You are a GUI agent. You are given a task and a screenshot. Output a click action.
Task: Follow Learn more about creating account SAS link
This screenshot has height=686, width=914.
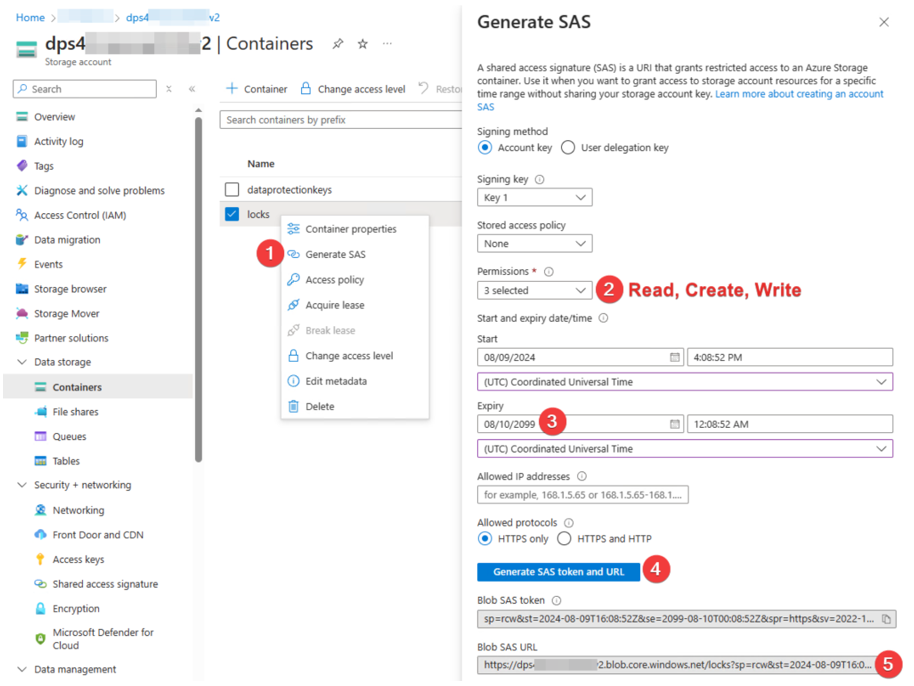coord(799,94)
